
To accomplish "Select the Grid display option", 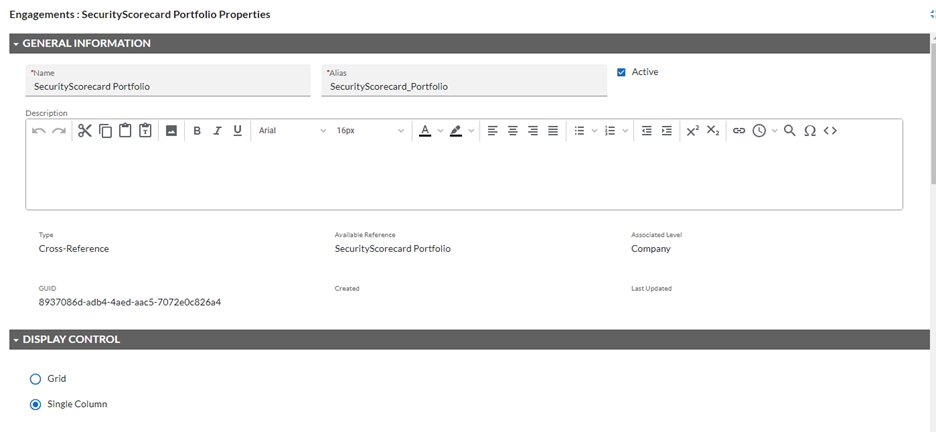I will tap(35, 379).
